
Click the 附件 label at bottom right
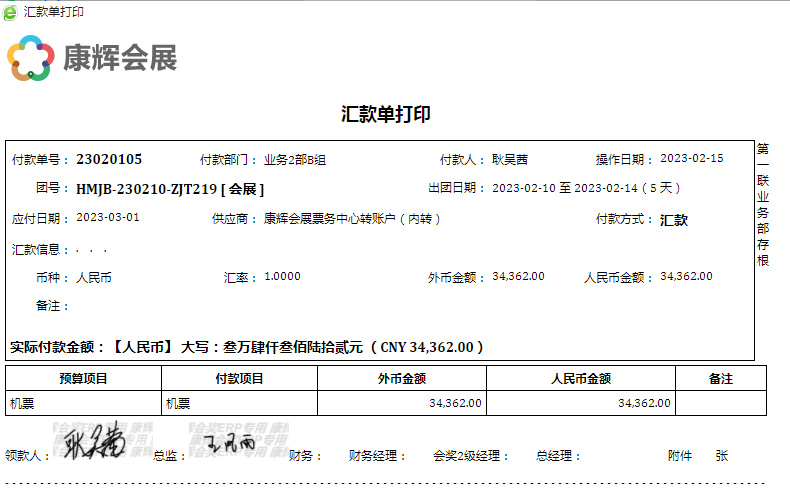pos(680,455)
